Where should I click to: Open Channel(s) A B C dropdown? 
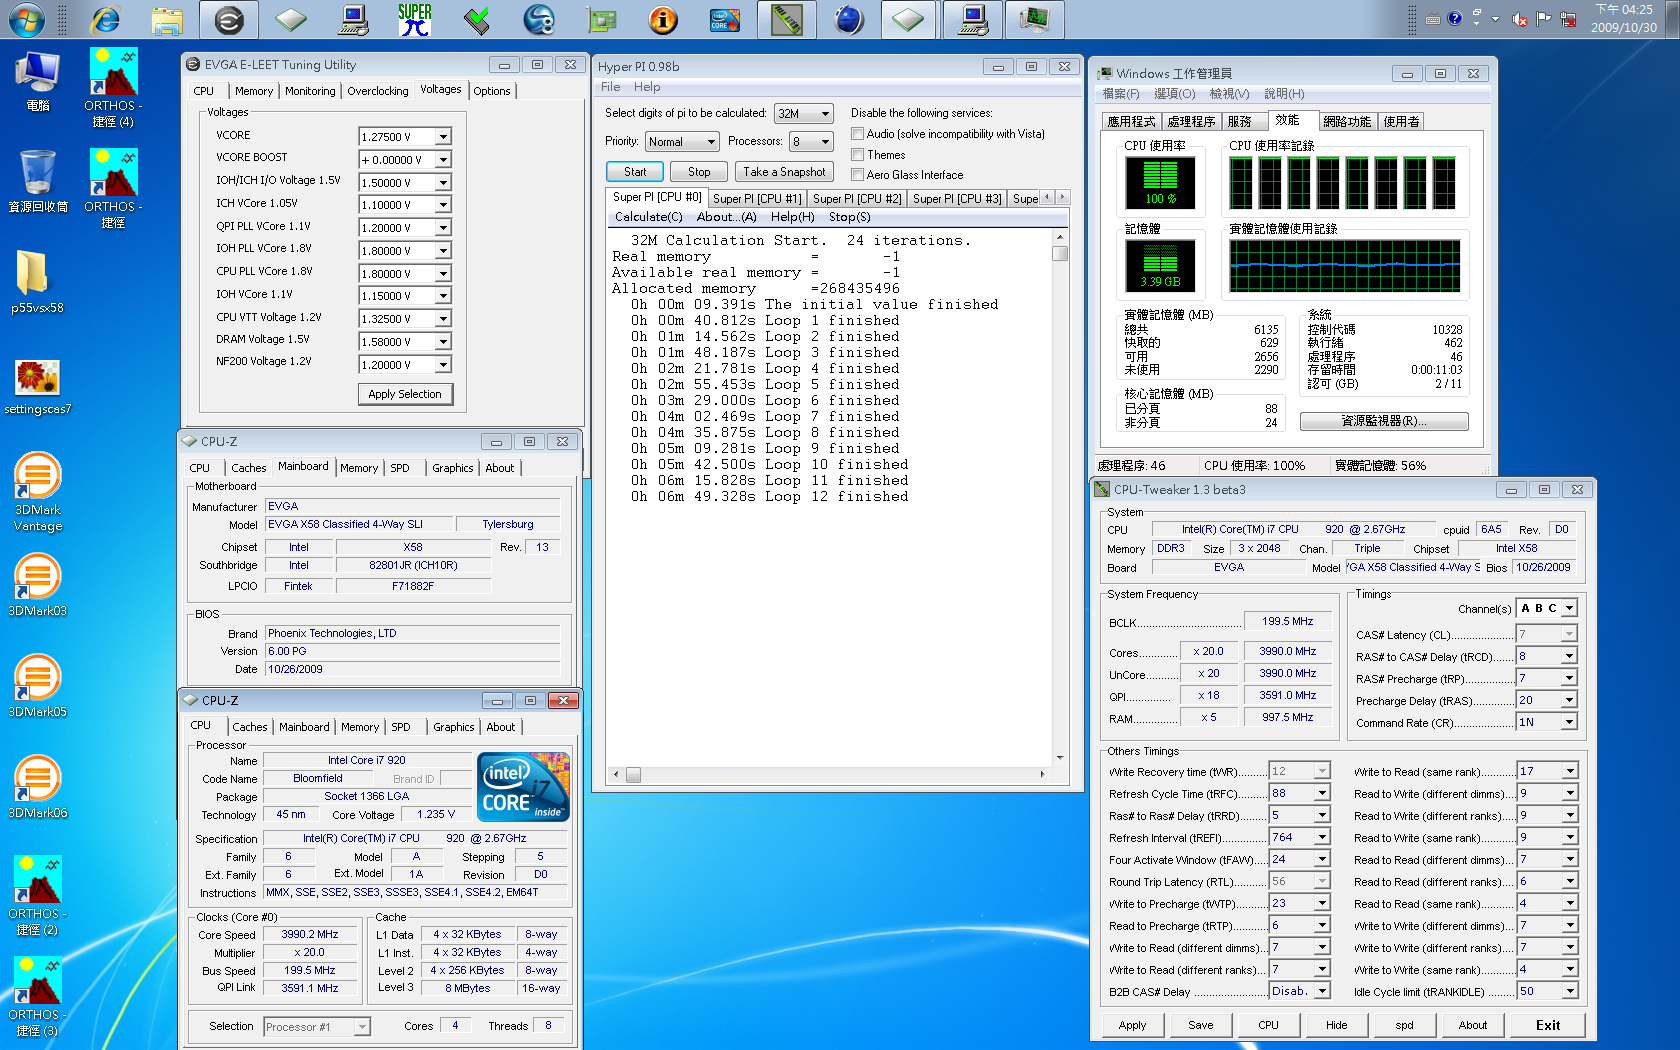(1569, 608)
